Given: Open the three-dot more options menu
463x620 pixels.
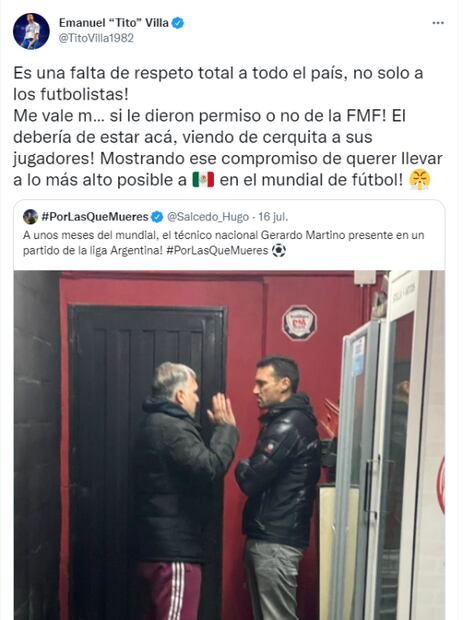Looking at the screenshot, I should point(438,23).
